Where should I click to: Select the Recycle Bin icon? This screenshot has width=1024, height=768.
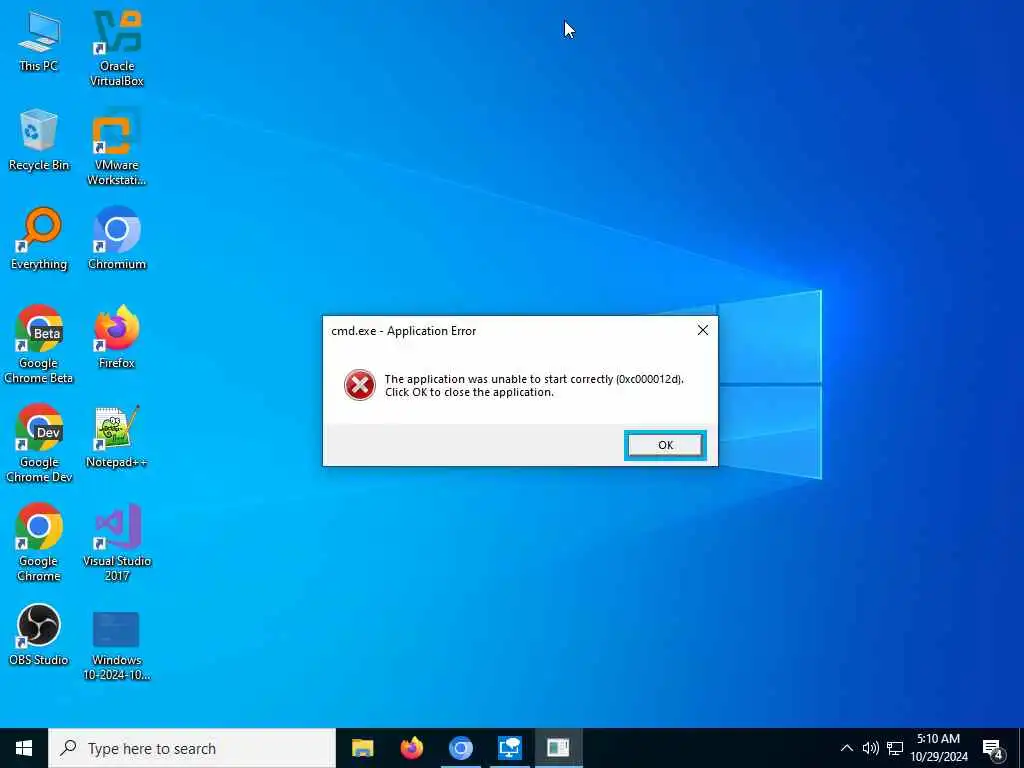pos(39,140)
